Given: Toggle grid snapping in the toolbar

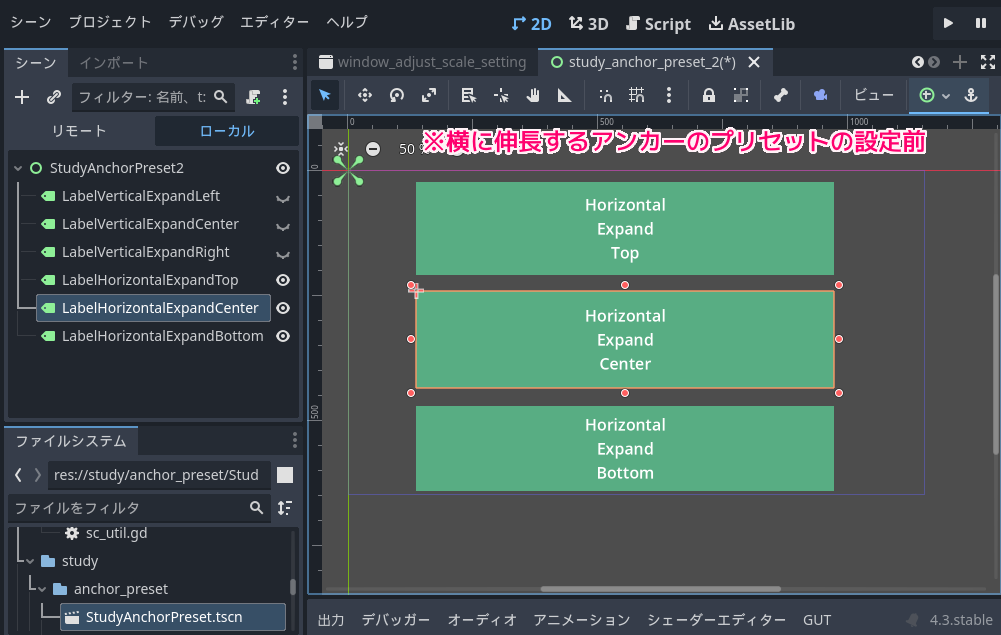Looking at the screenshot, I should [x=639, y=95].
